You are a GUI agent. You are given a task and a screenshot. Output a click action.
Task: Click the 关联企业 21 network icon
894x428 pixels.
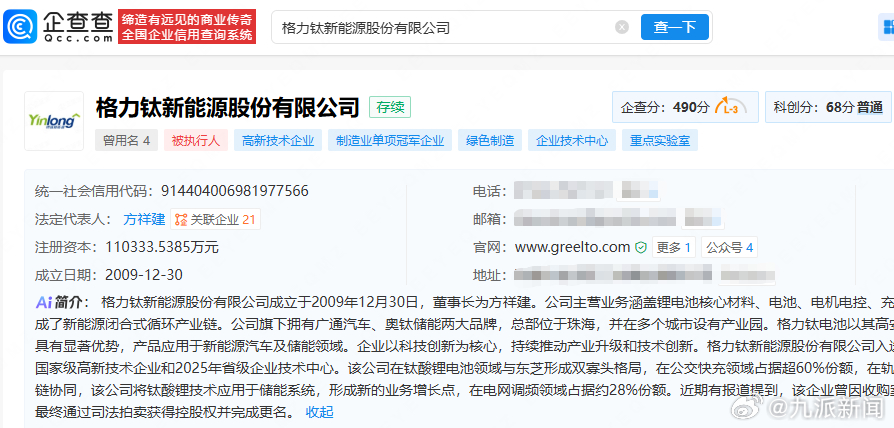[181, 219]
